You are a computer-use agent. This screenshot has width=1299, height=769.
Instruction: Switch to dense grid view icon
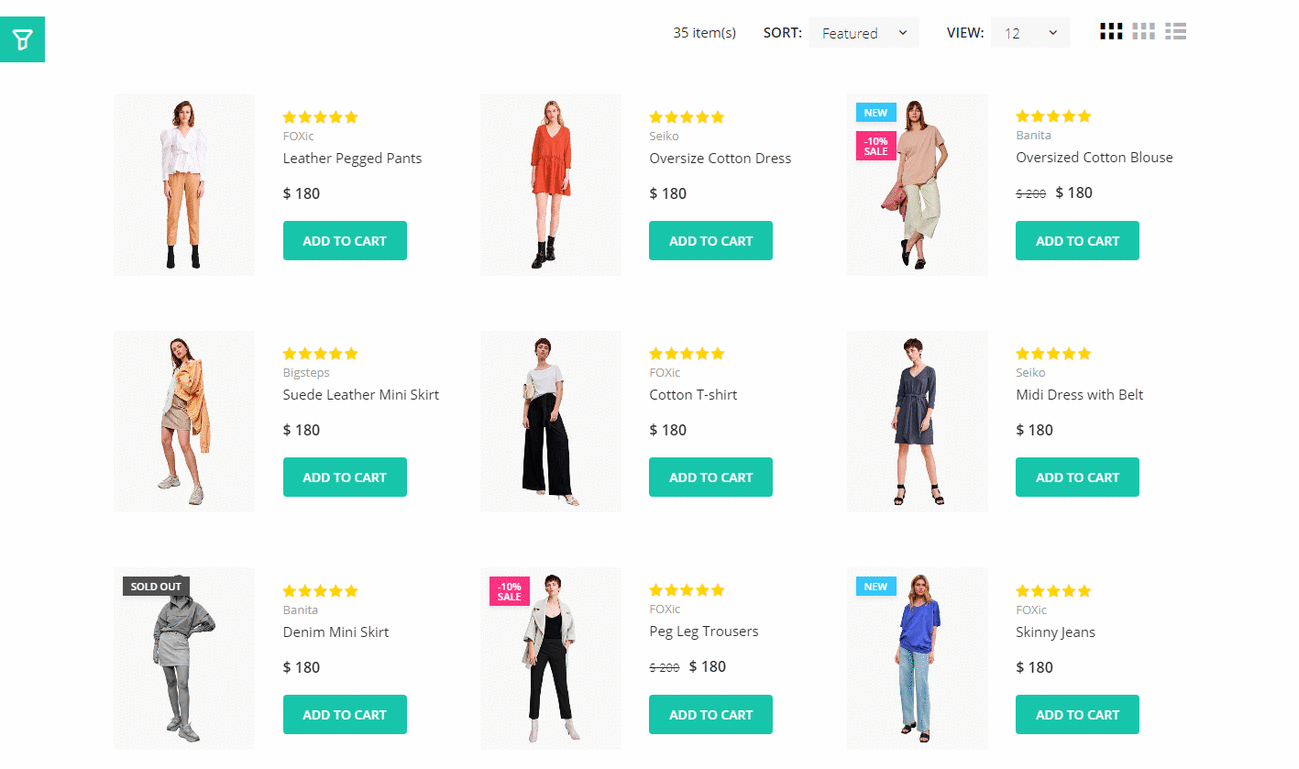click(1111, 32)
